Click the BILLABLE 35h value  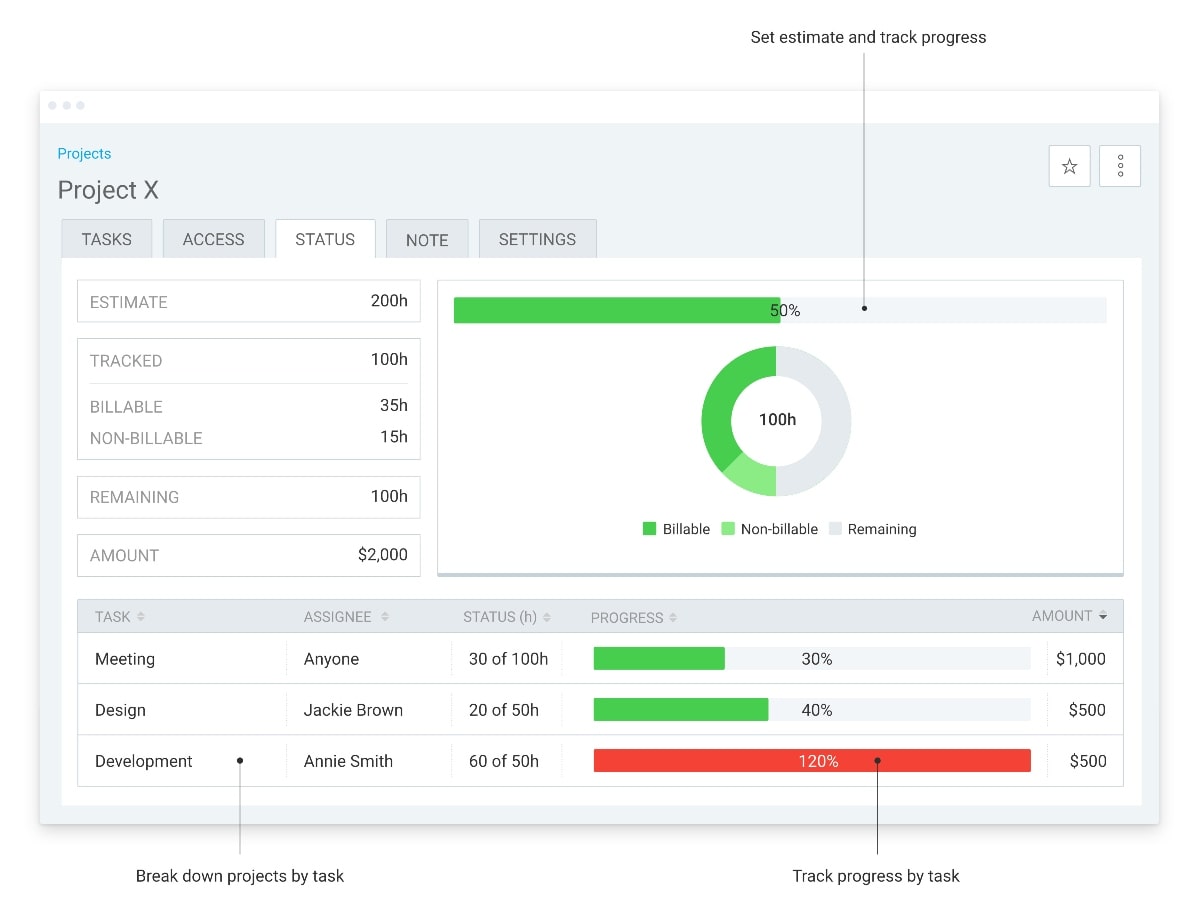click(394, 405)
